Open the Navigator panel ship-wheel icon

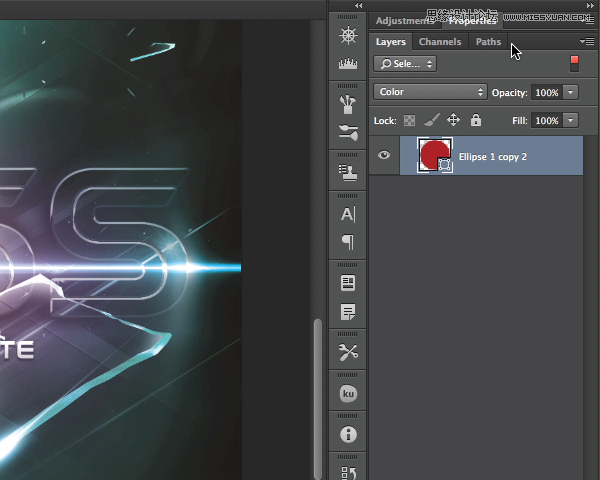point(348,36)
